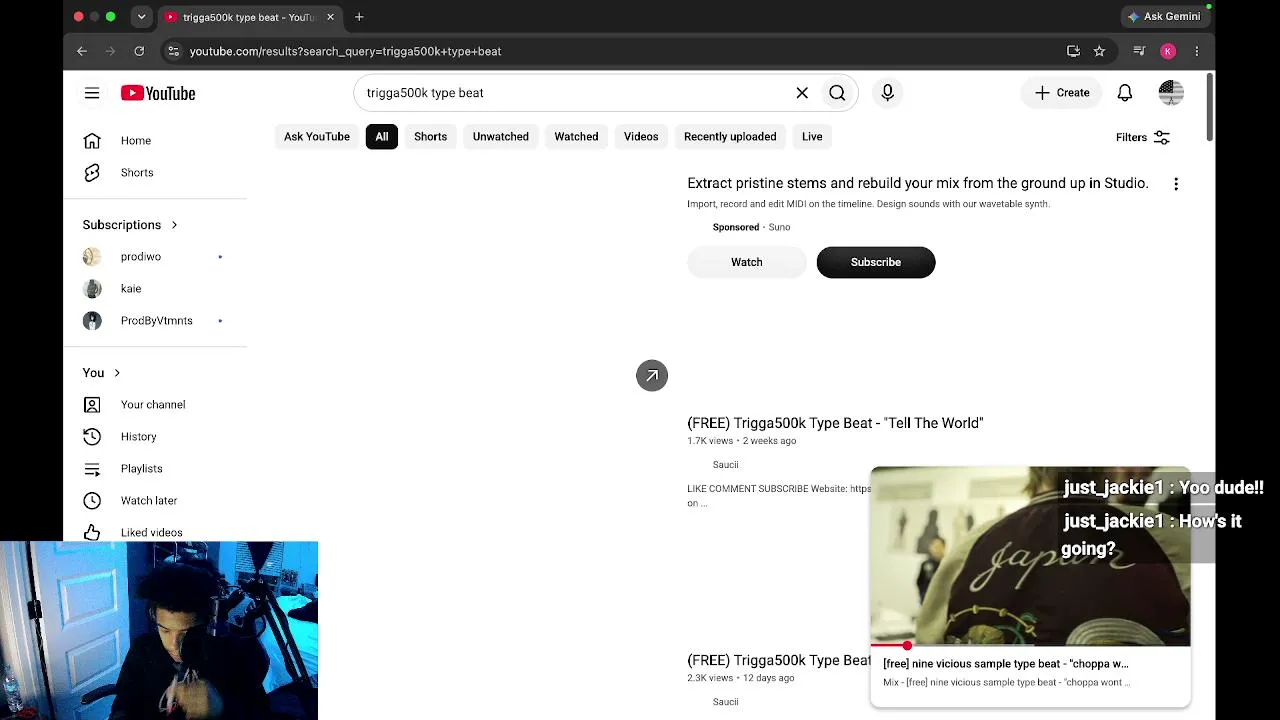
Task: Click the Chrome address bar URL
Action: pyautogui.click(x=345, y=51)
